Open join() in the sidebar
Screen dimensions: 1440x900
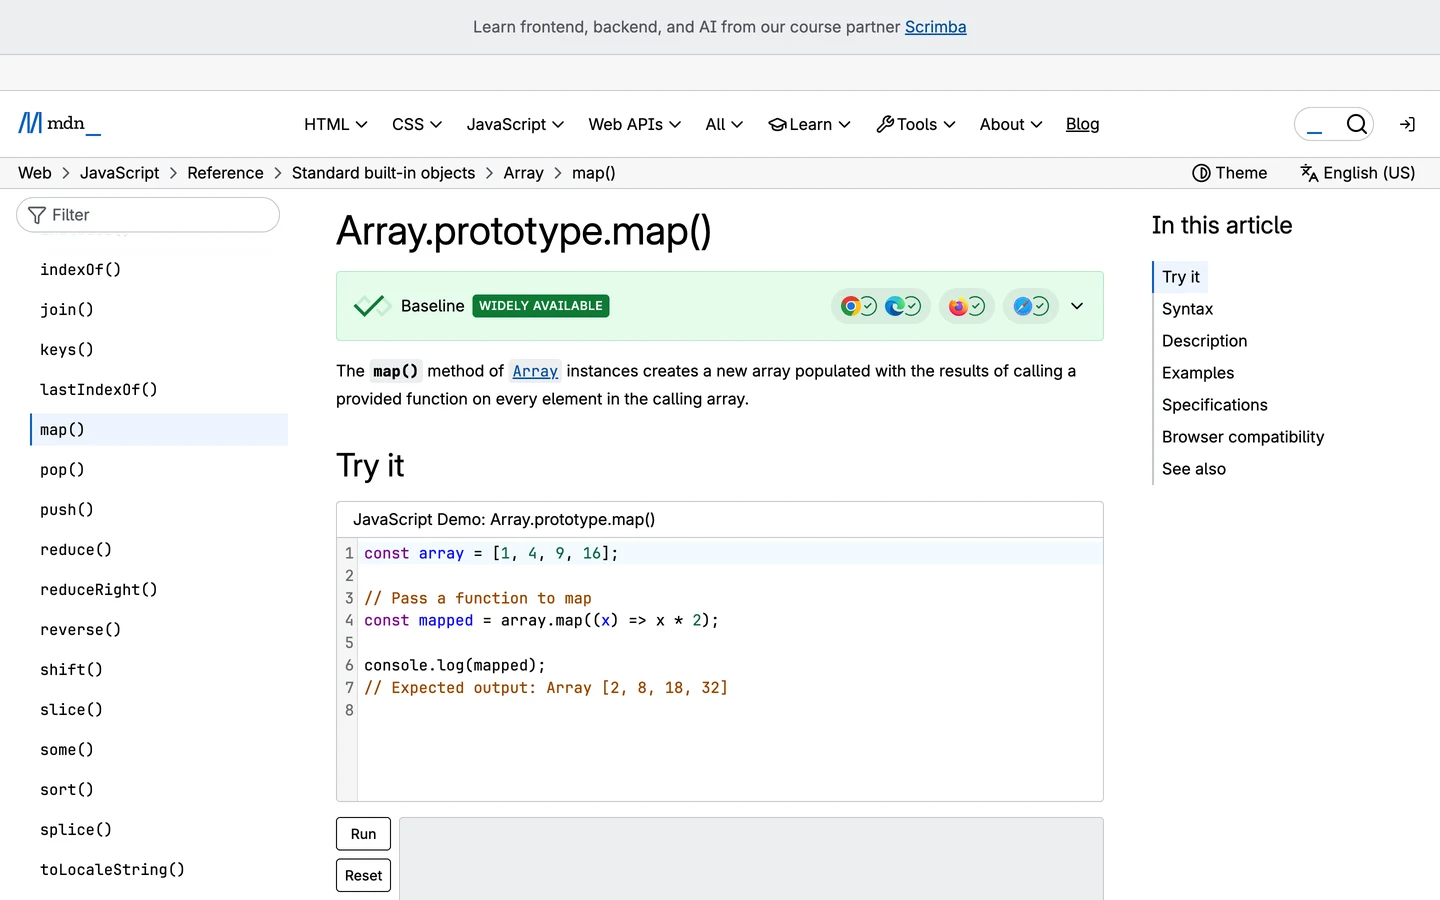click(x=67, y=310)
